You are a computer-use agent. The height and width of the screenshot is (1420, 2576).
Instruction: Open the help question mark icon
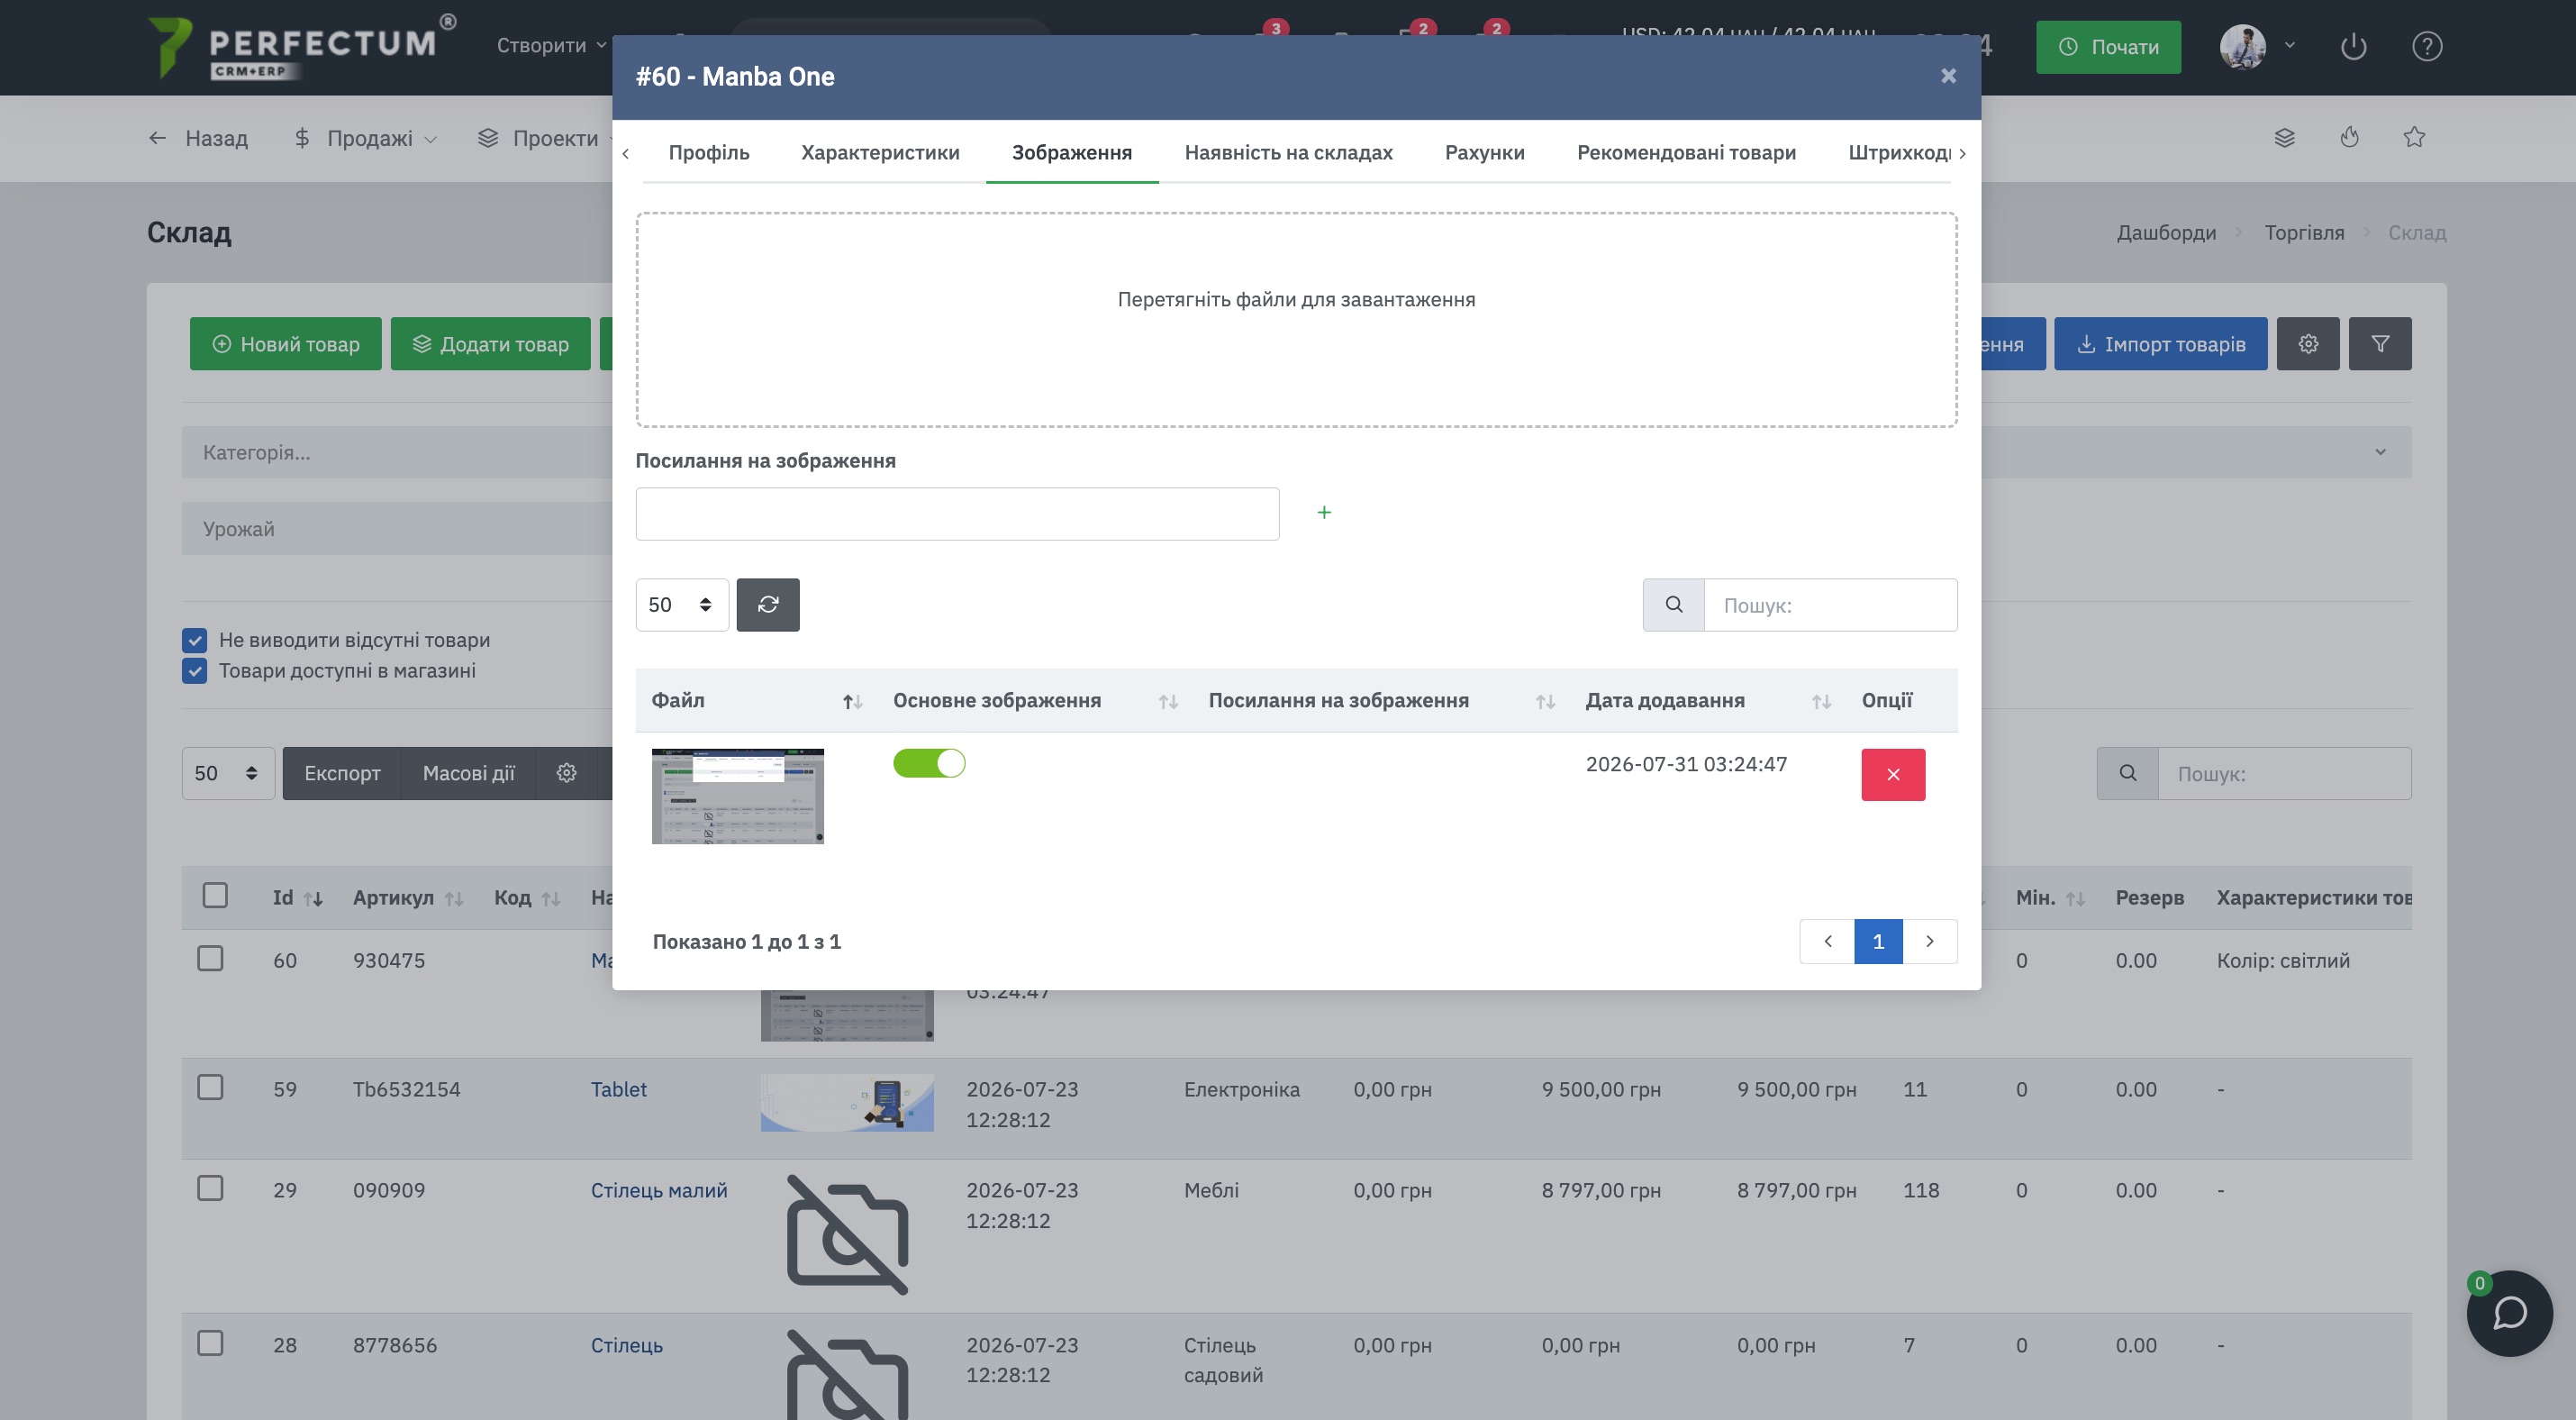(x=2427, y=46)
